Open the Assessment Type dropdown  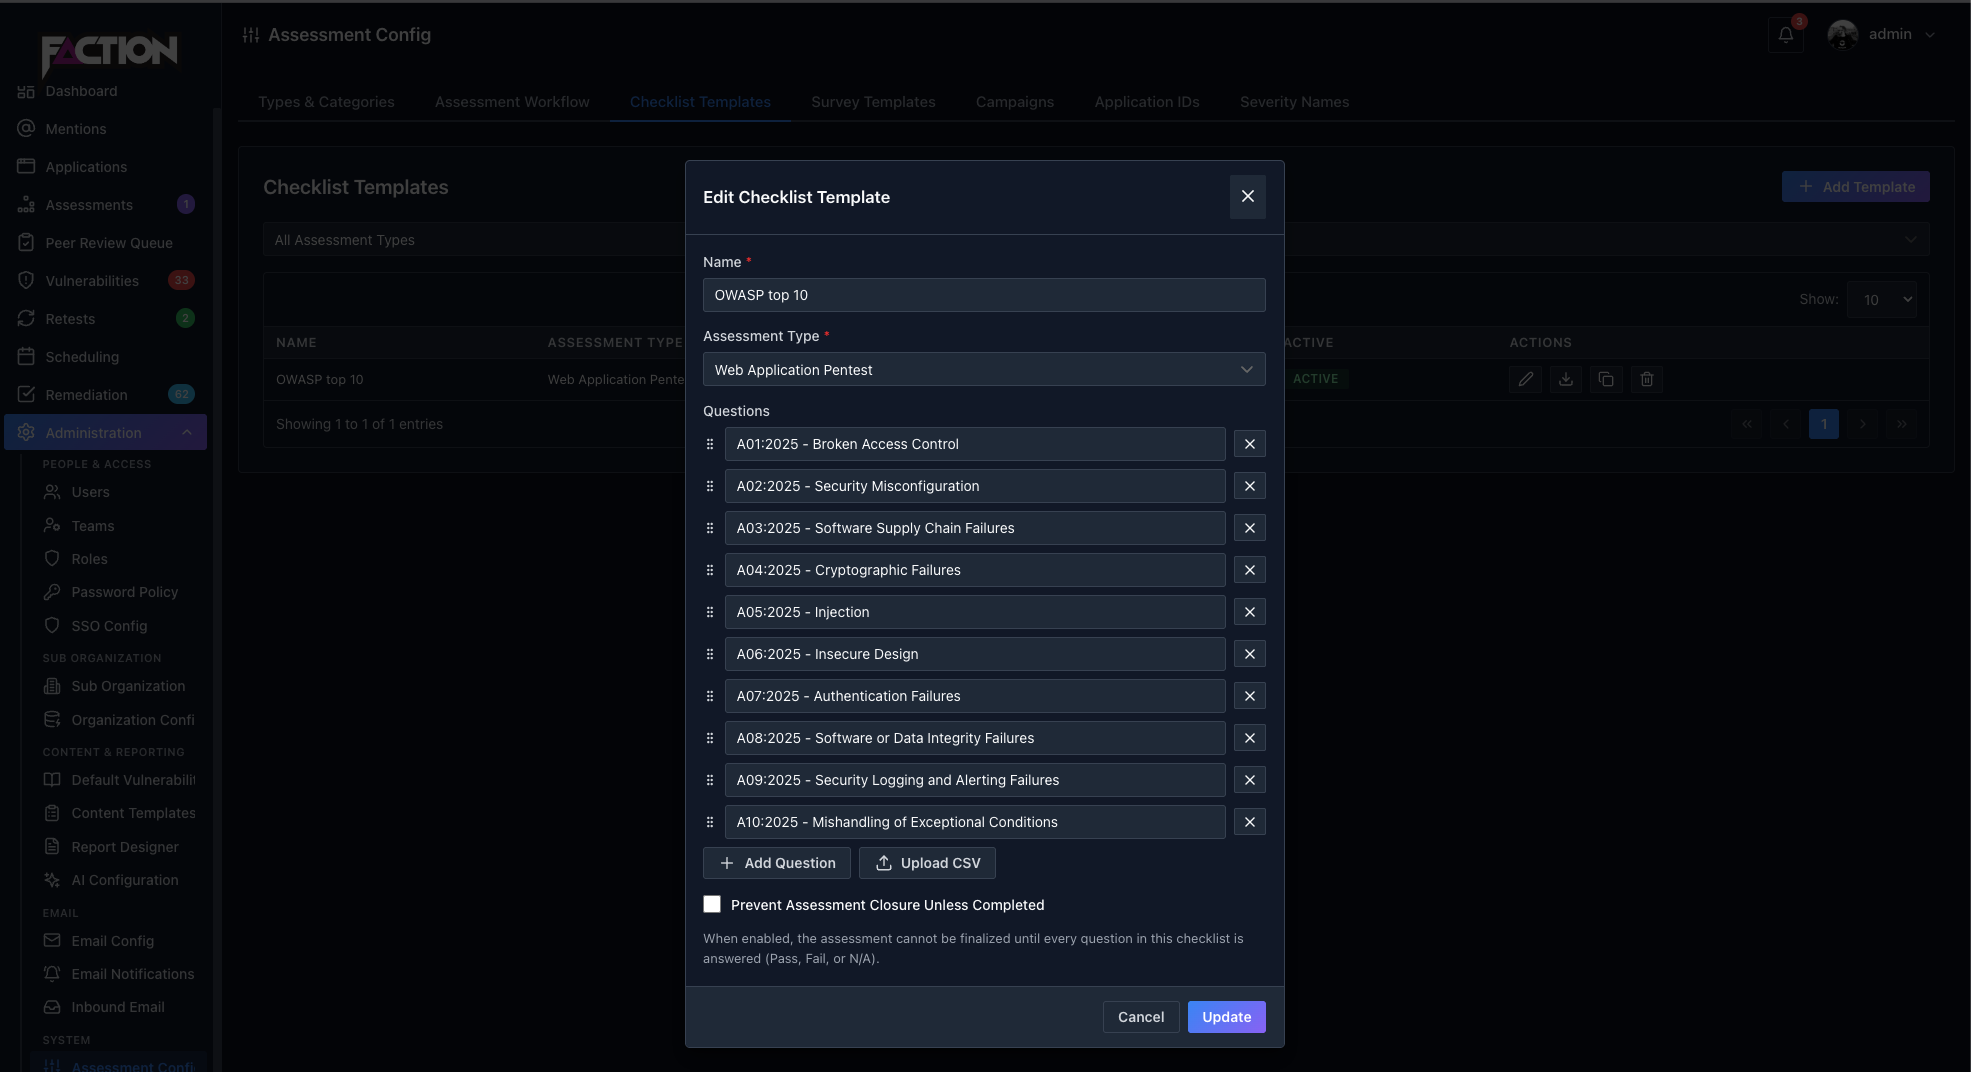(x=984, y=370)
